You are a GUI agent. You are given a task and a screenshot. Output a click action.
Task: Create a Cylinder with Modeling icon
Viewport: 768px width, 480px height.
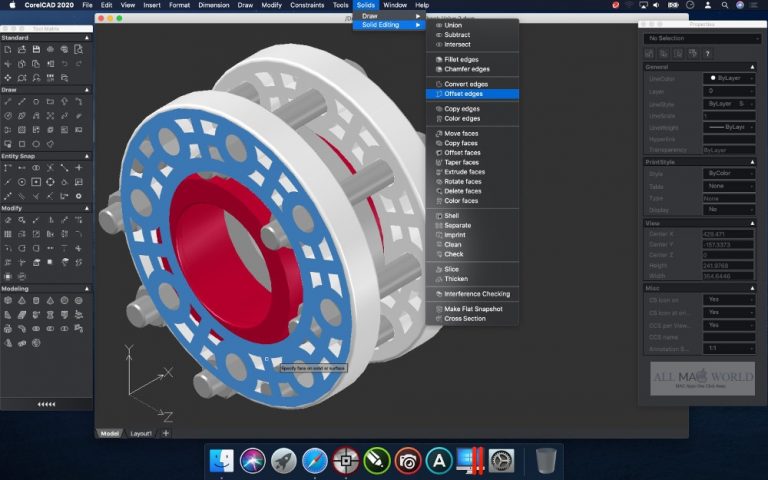[36, 301]
